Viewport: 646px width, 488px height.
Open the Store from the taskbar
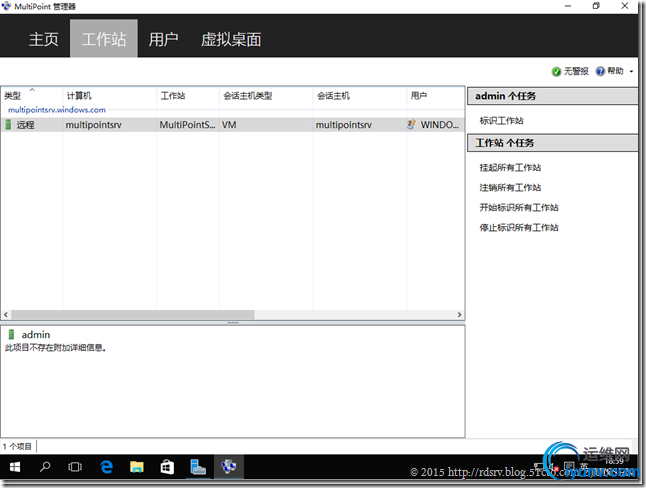click(167, 467)
